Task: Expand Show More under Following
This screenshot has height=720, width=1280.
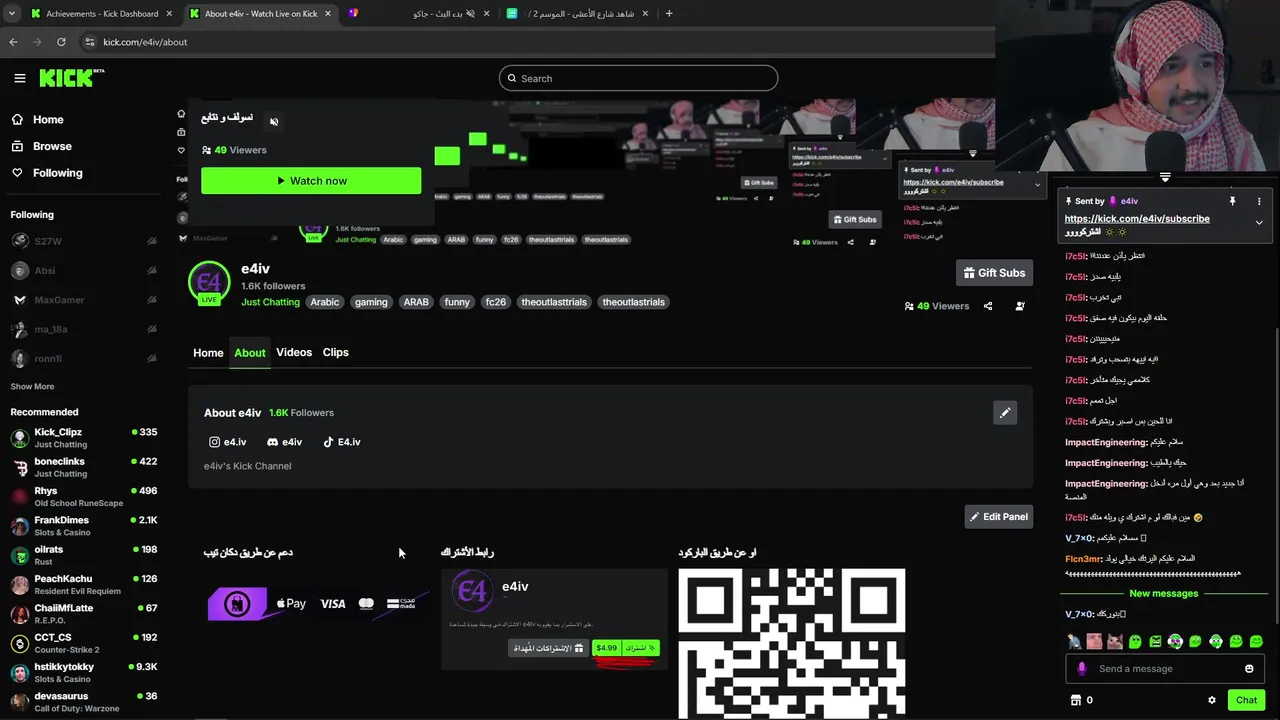Action: pos(32,386)
